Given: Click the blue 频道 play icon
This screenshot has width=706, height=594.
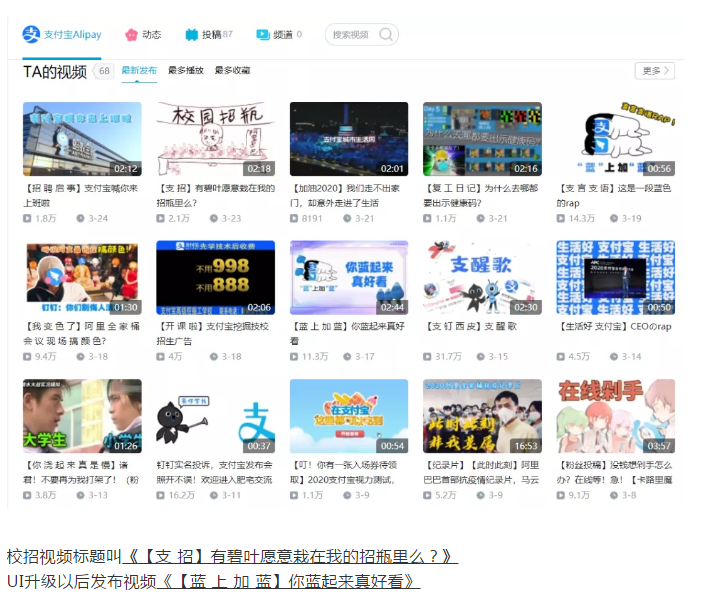Looking at the screenshot, I should point(262,34).
